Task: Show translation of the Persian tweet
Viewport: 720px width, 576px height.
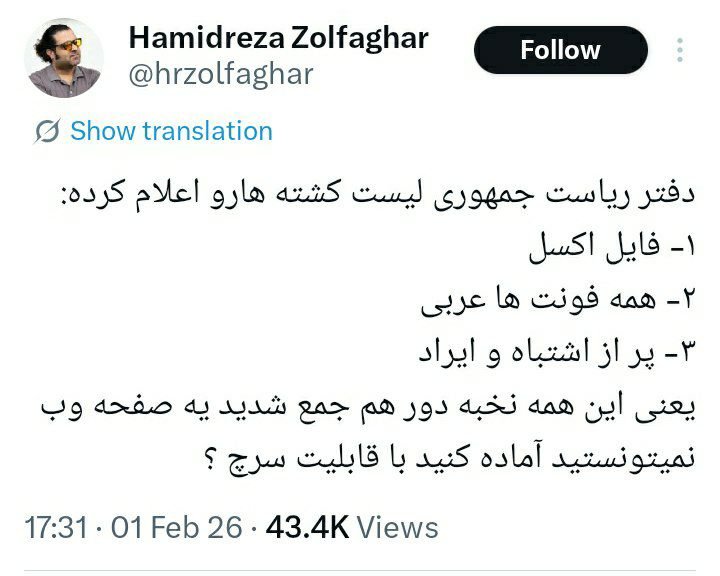Action: 171,131
